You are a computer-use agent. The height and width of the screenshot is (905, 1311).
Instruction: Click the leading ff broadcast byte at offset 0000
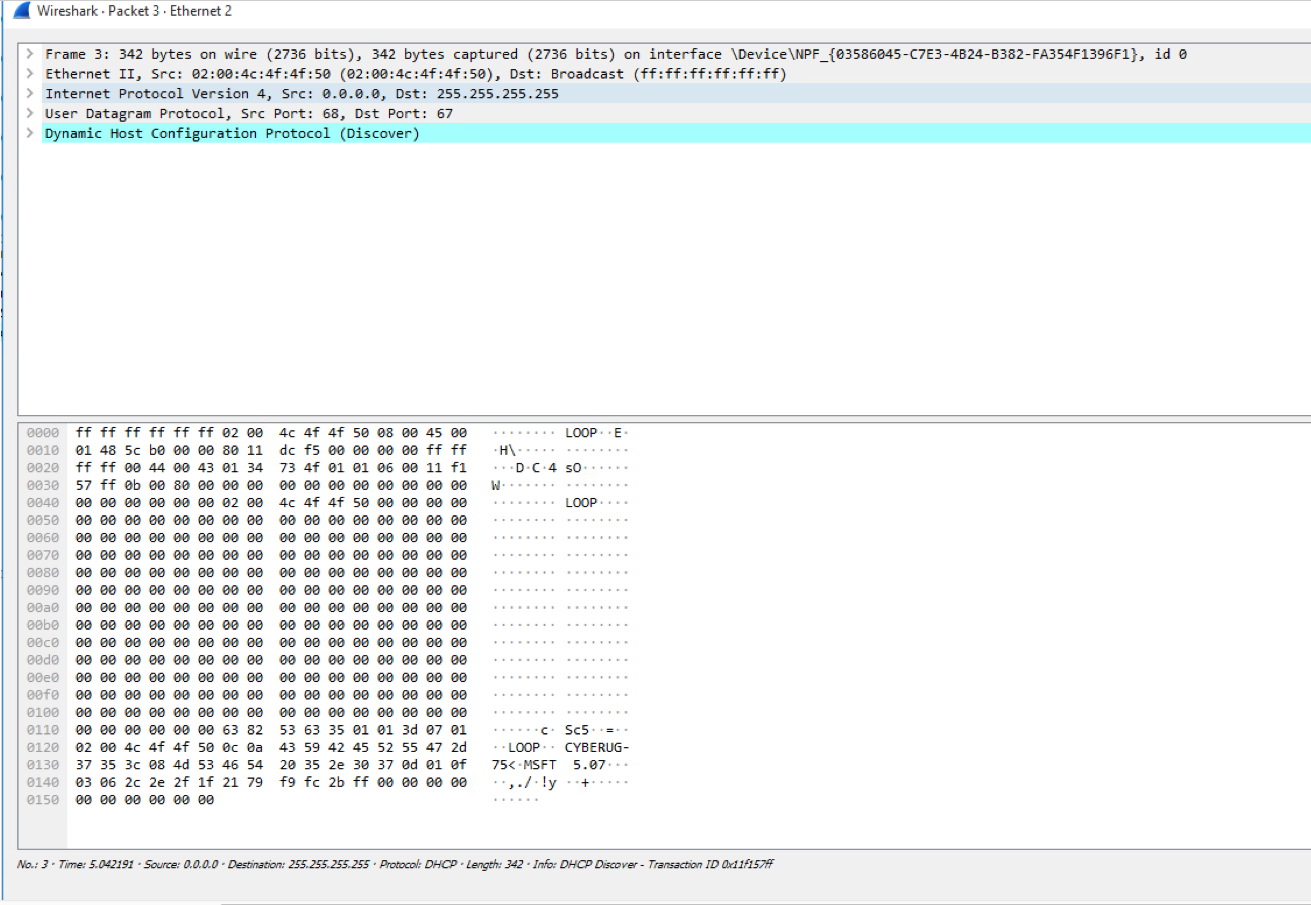pos(84,432)
